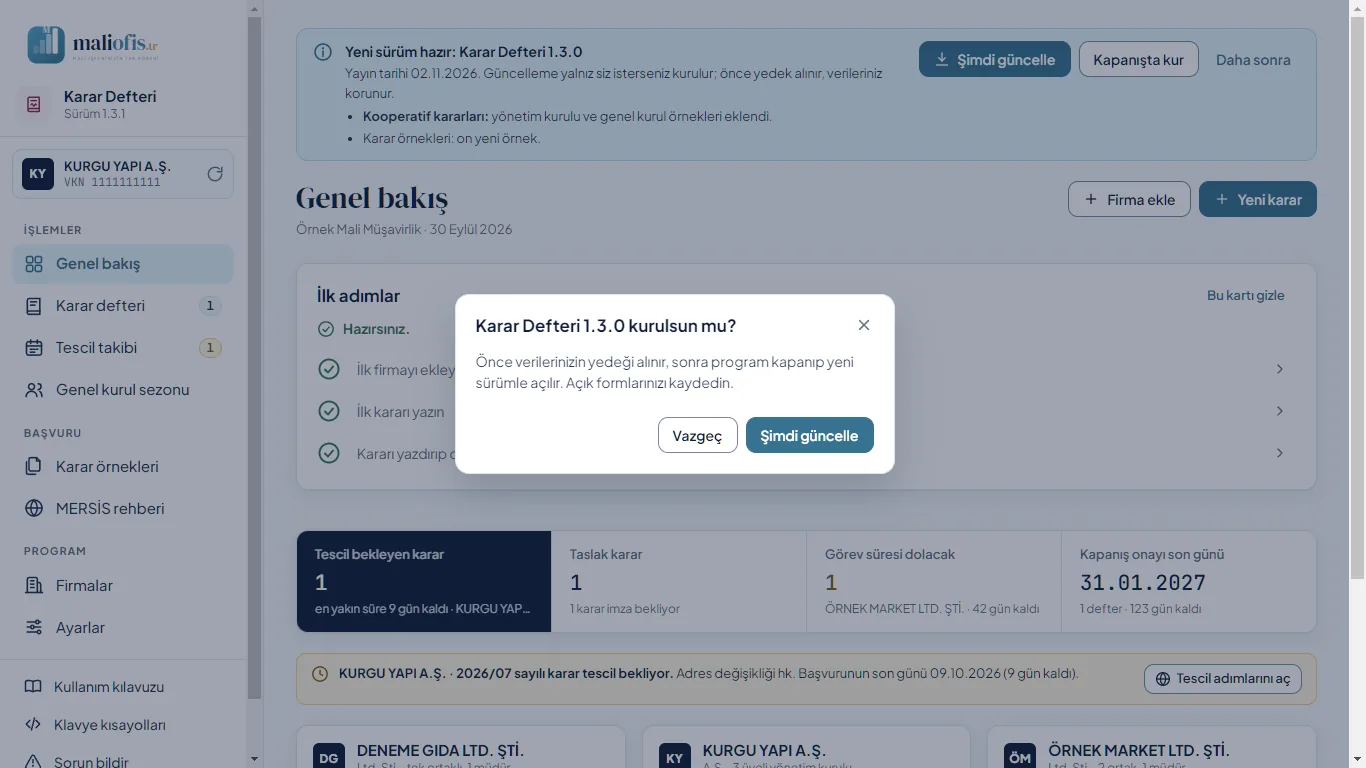Click the Ayarlar sliders icon
This screenshot has width=1366, height=768.
tap(34, 628)
